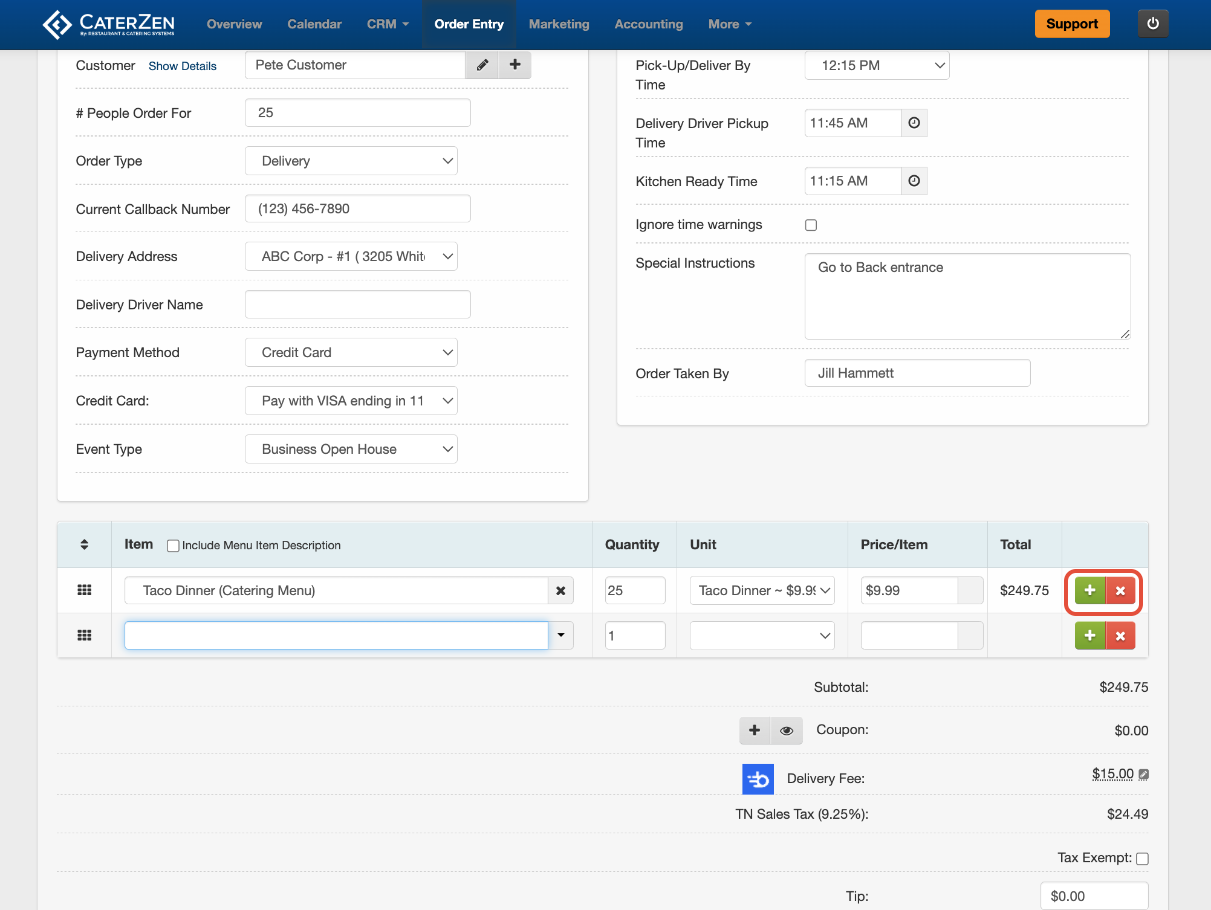
Task: Remove the Taco Dinner row with red x
Action: (x=1120, y=591)
